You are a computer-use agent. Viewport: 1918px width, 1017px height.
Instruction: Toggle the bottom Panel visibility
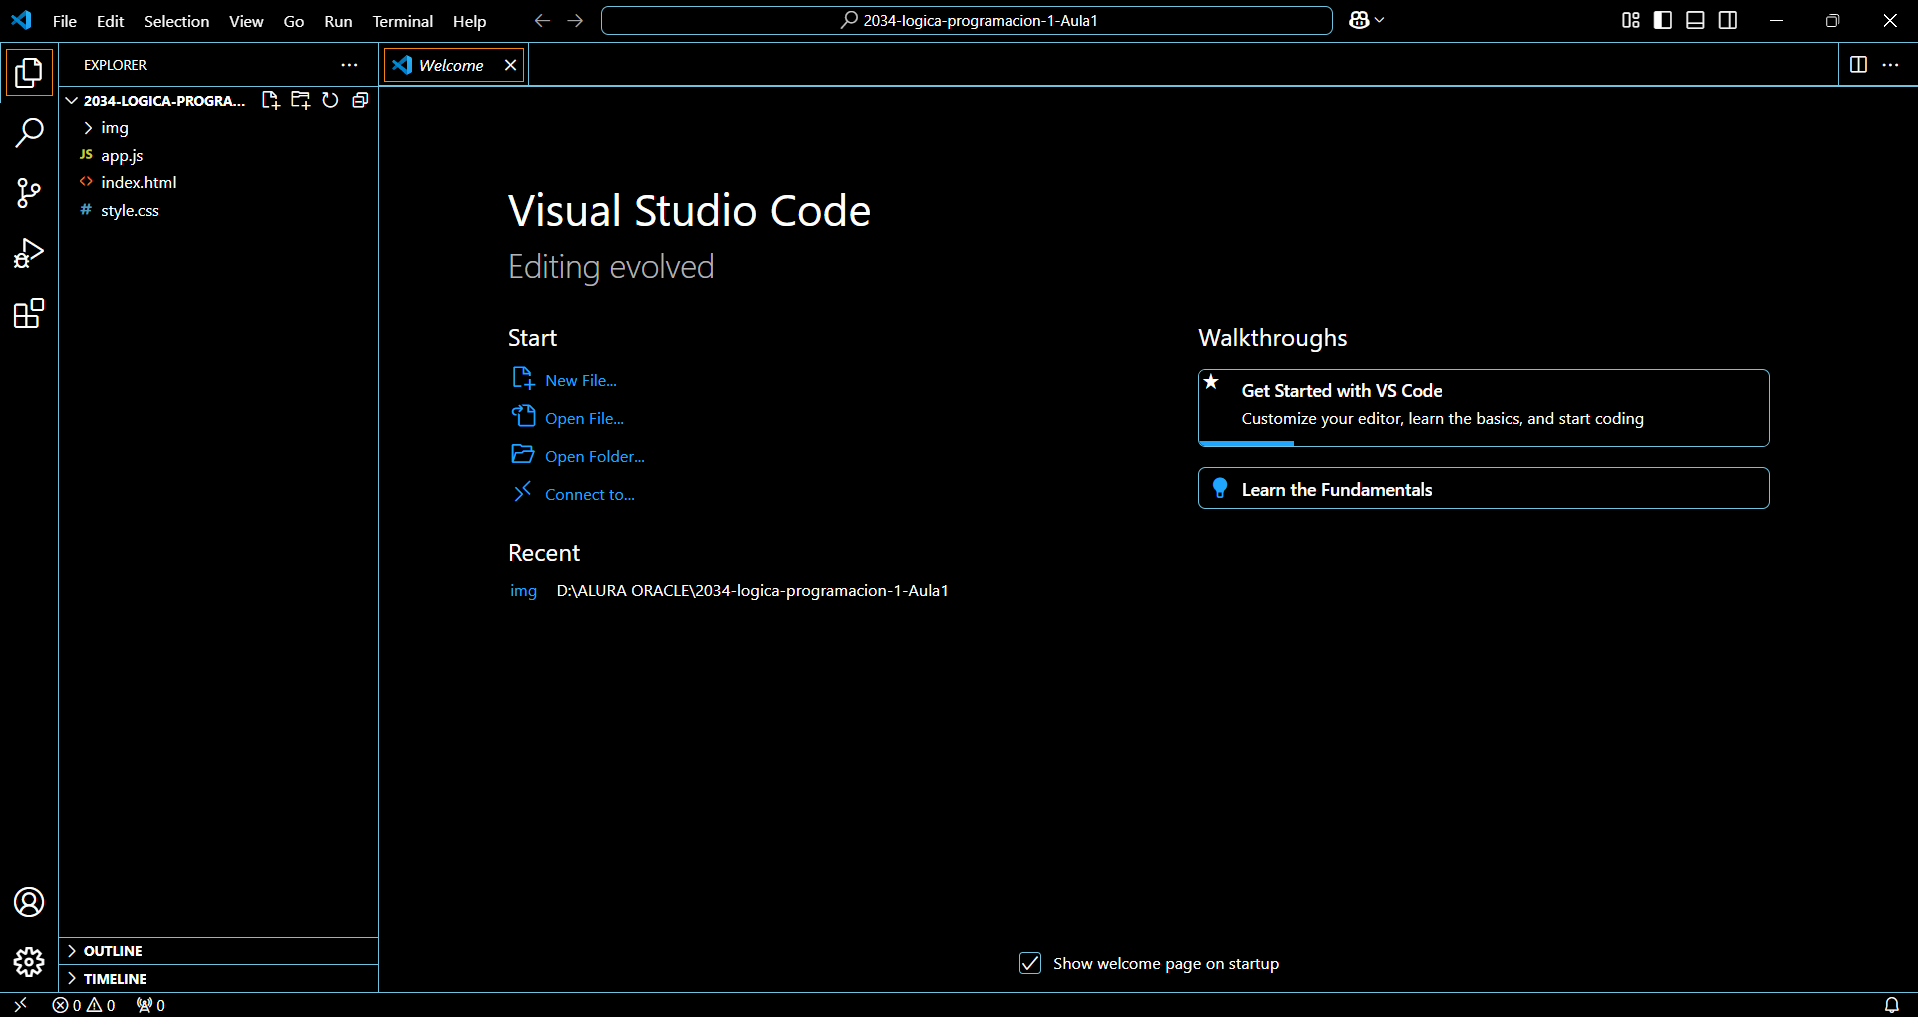click(x=1695, y=20)
